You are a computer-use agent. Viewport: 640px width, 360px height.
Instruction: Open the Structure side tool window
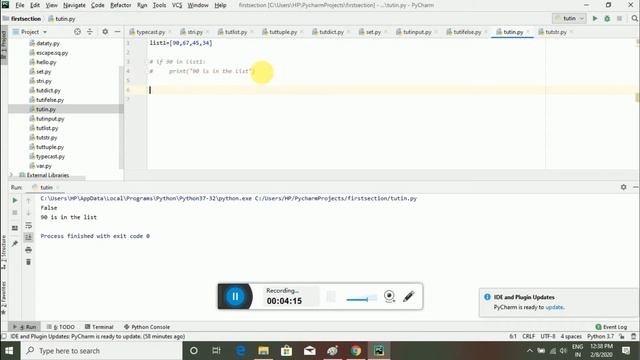pos(4,251)
